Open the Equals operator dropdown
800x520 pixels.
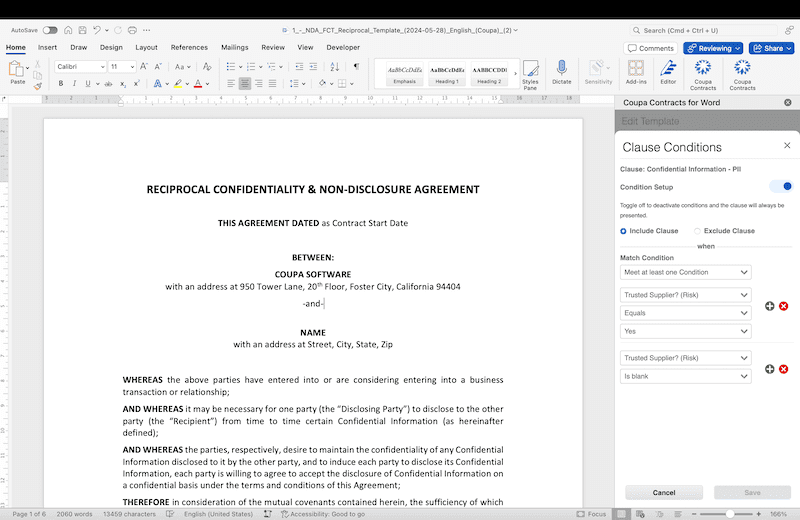coord(685,313)
